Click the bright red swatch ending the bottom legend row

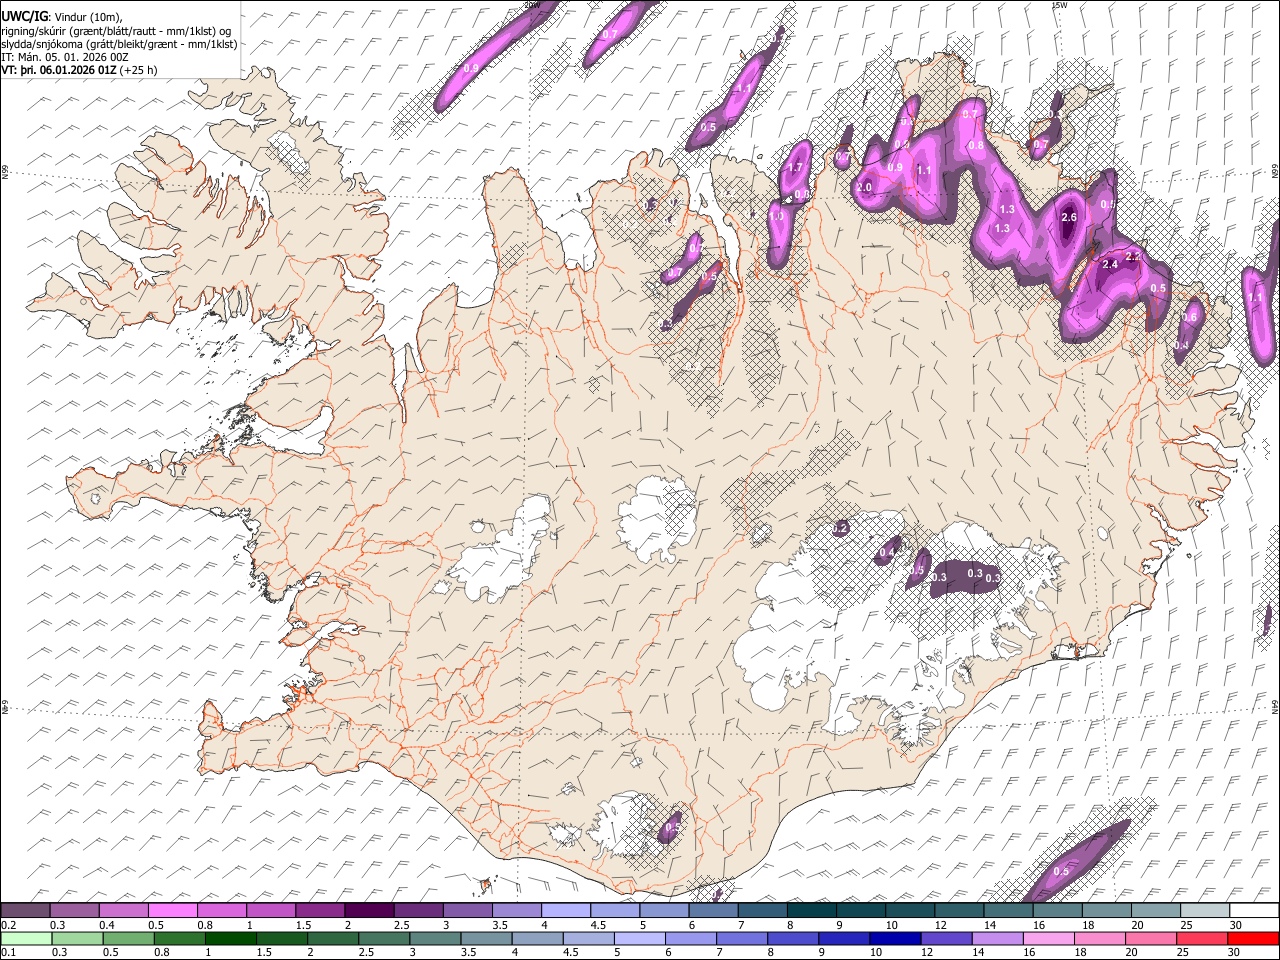point(1254,938)
